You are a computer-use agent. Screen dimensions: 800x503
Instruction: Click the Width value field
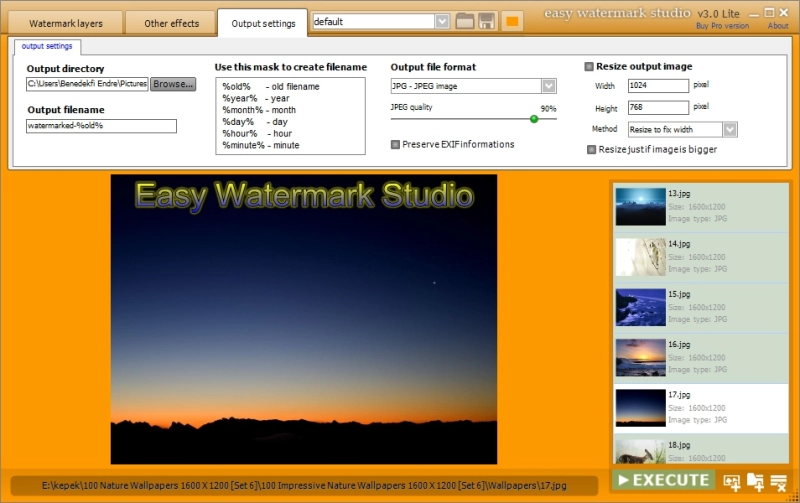click(x=658, y=86)
